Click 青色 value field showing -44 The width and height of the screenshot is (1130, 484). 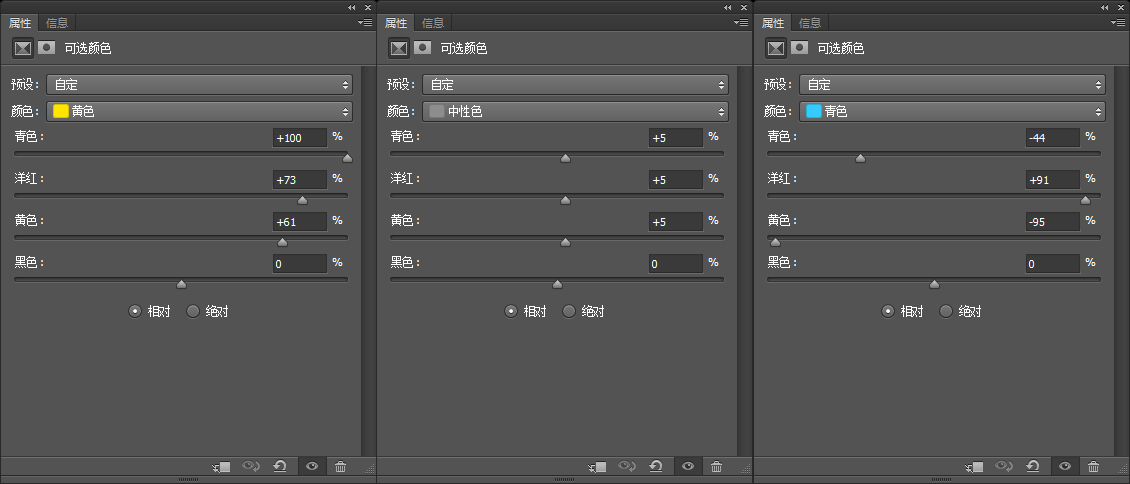coord(1053,138)
